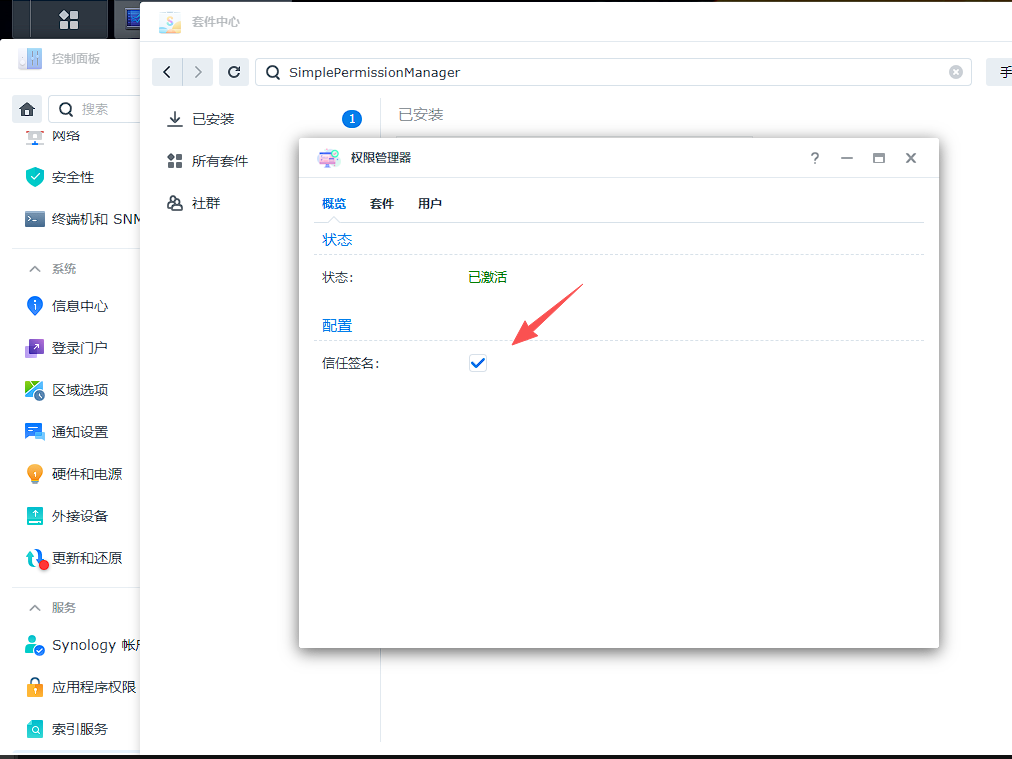Switch to the 用户 tab
This screenshot has width=1012, height=759.
(x=430, y=204)
